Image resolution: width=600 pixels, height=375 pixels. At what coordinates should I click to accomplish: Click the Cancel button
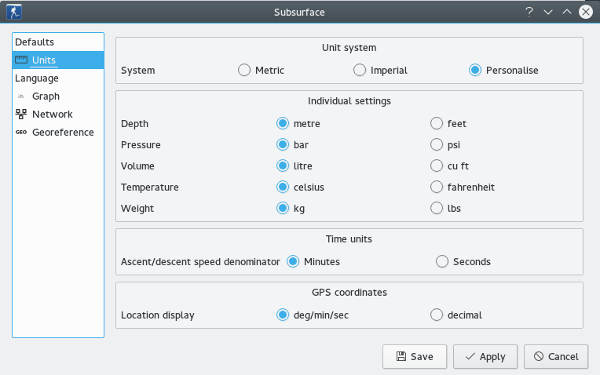click(556, 357)
